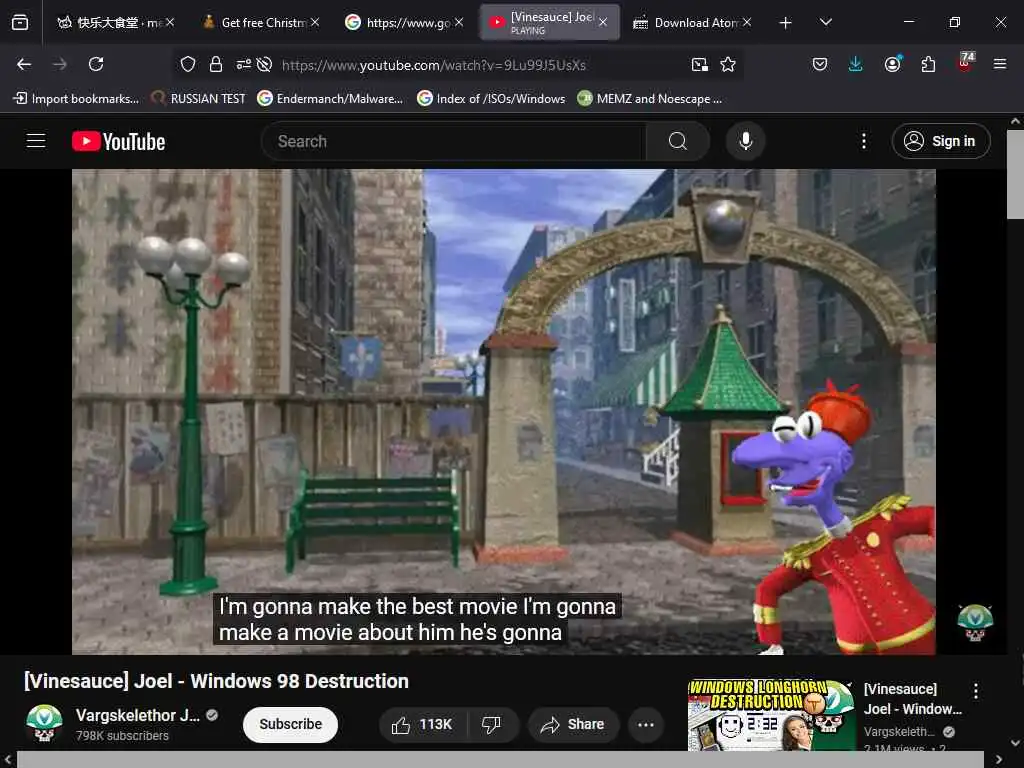Click the forward navigation arrow
This screenshot has height=768, width=1024.
click(59, 64)
